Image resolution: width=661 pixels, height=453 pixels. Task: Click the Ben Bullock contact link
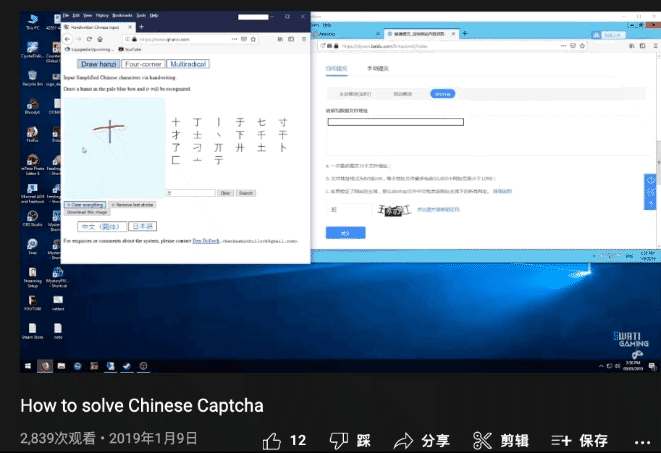207,241
